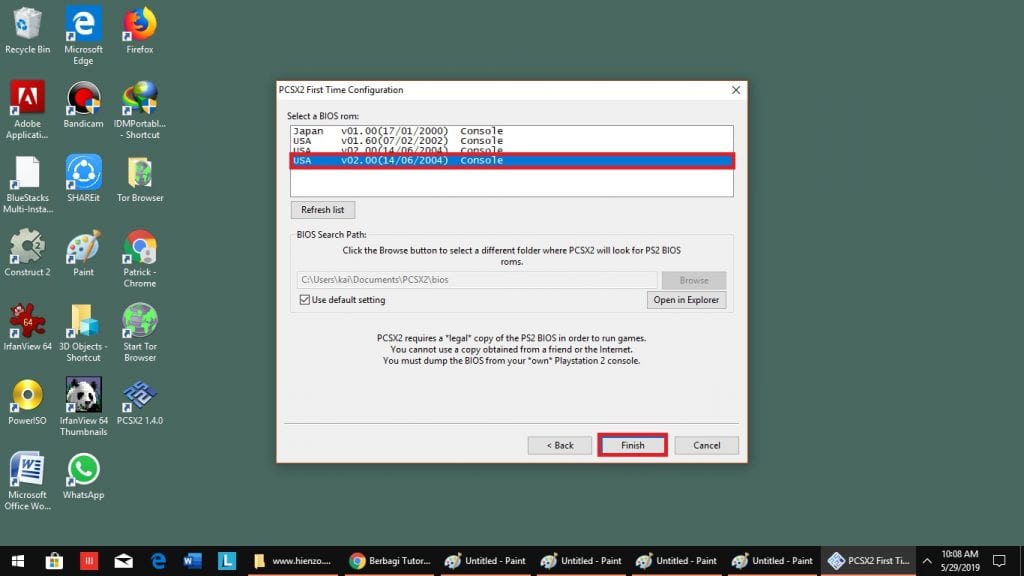The width and height of the screenshot is (1024, 576).
Task: Click Finish to complete configuration
Action: [x=632, y=445]
